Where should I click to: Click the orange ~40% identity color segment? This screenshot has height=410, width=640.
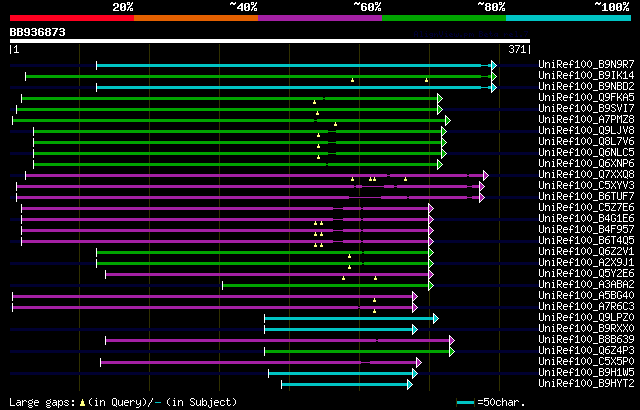coord(196,18)
